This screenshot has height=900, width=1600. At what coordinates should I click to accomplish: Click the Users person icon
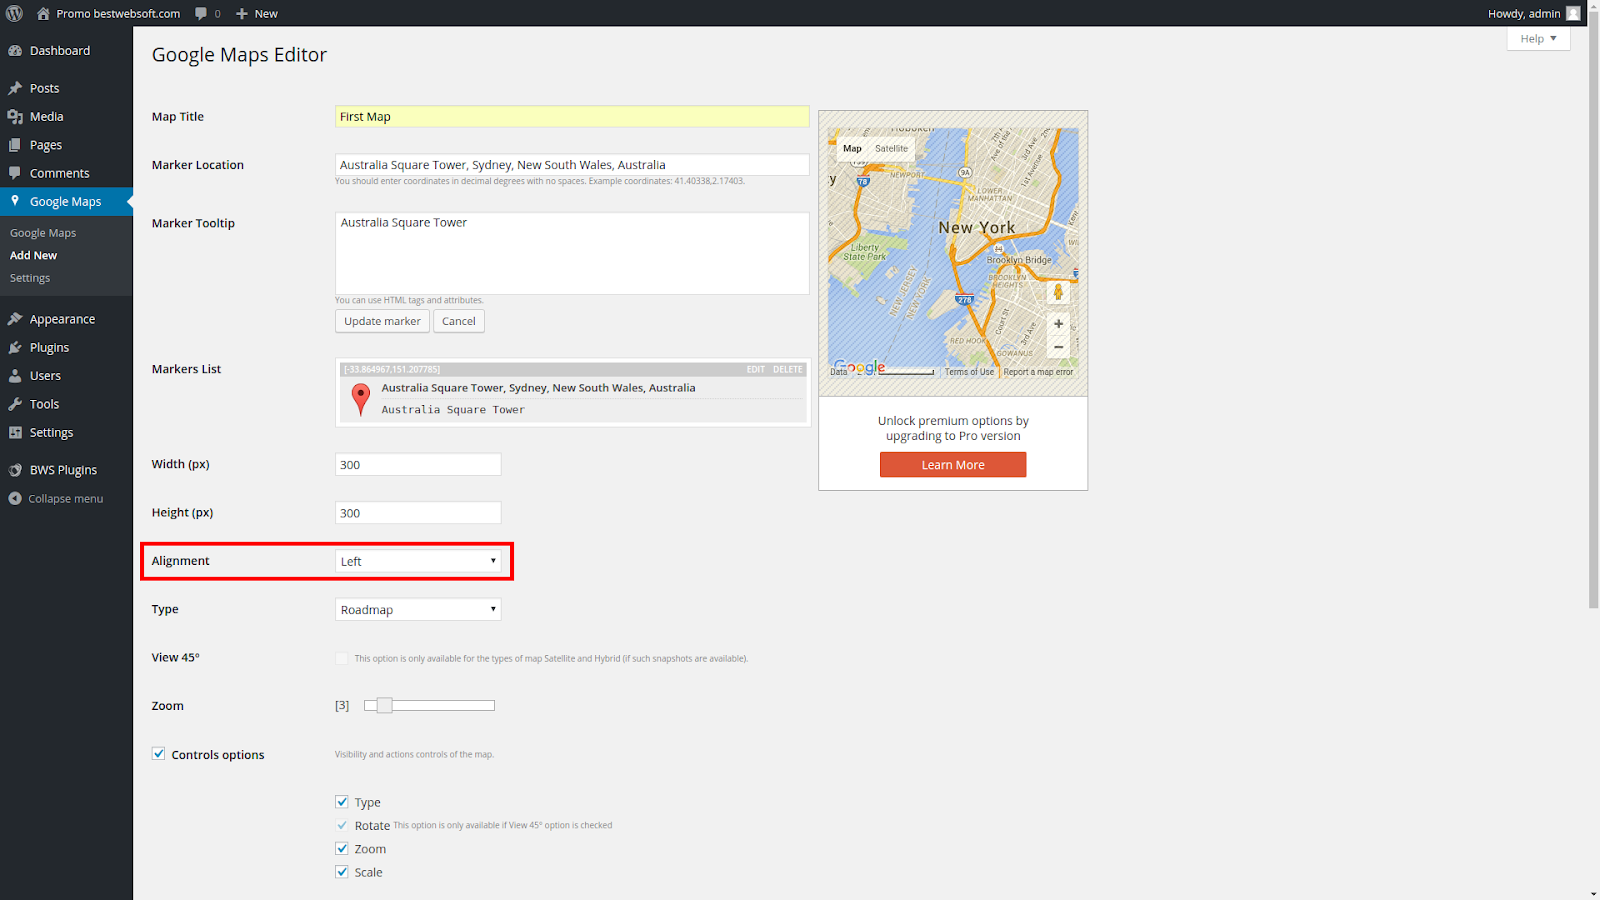(15, 376)
